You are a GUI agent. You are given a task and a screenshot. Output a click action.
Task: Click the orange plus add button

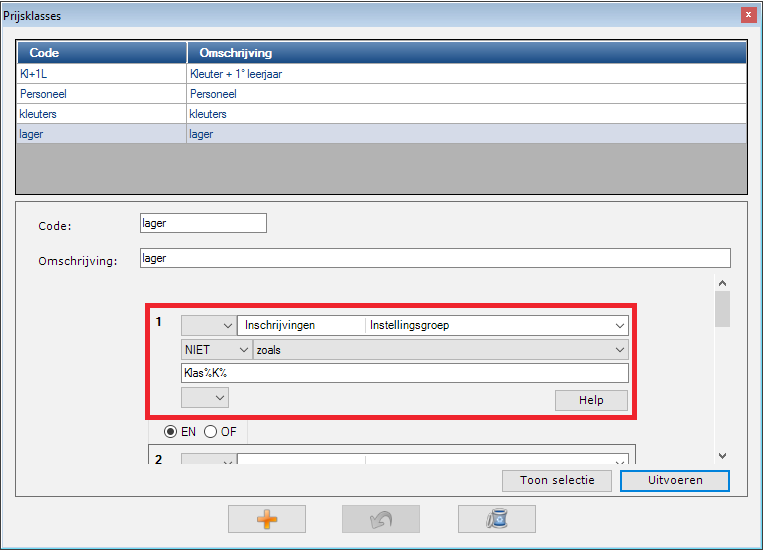266,519
